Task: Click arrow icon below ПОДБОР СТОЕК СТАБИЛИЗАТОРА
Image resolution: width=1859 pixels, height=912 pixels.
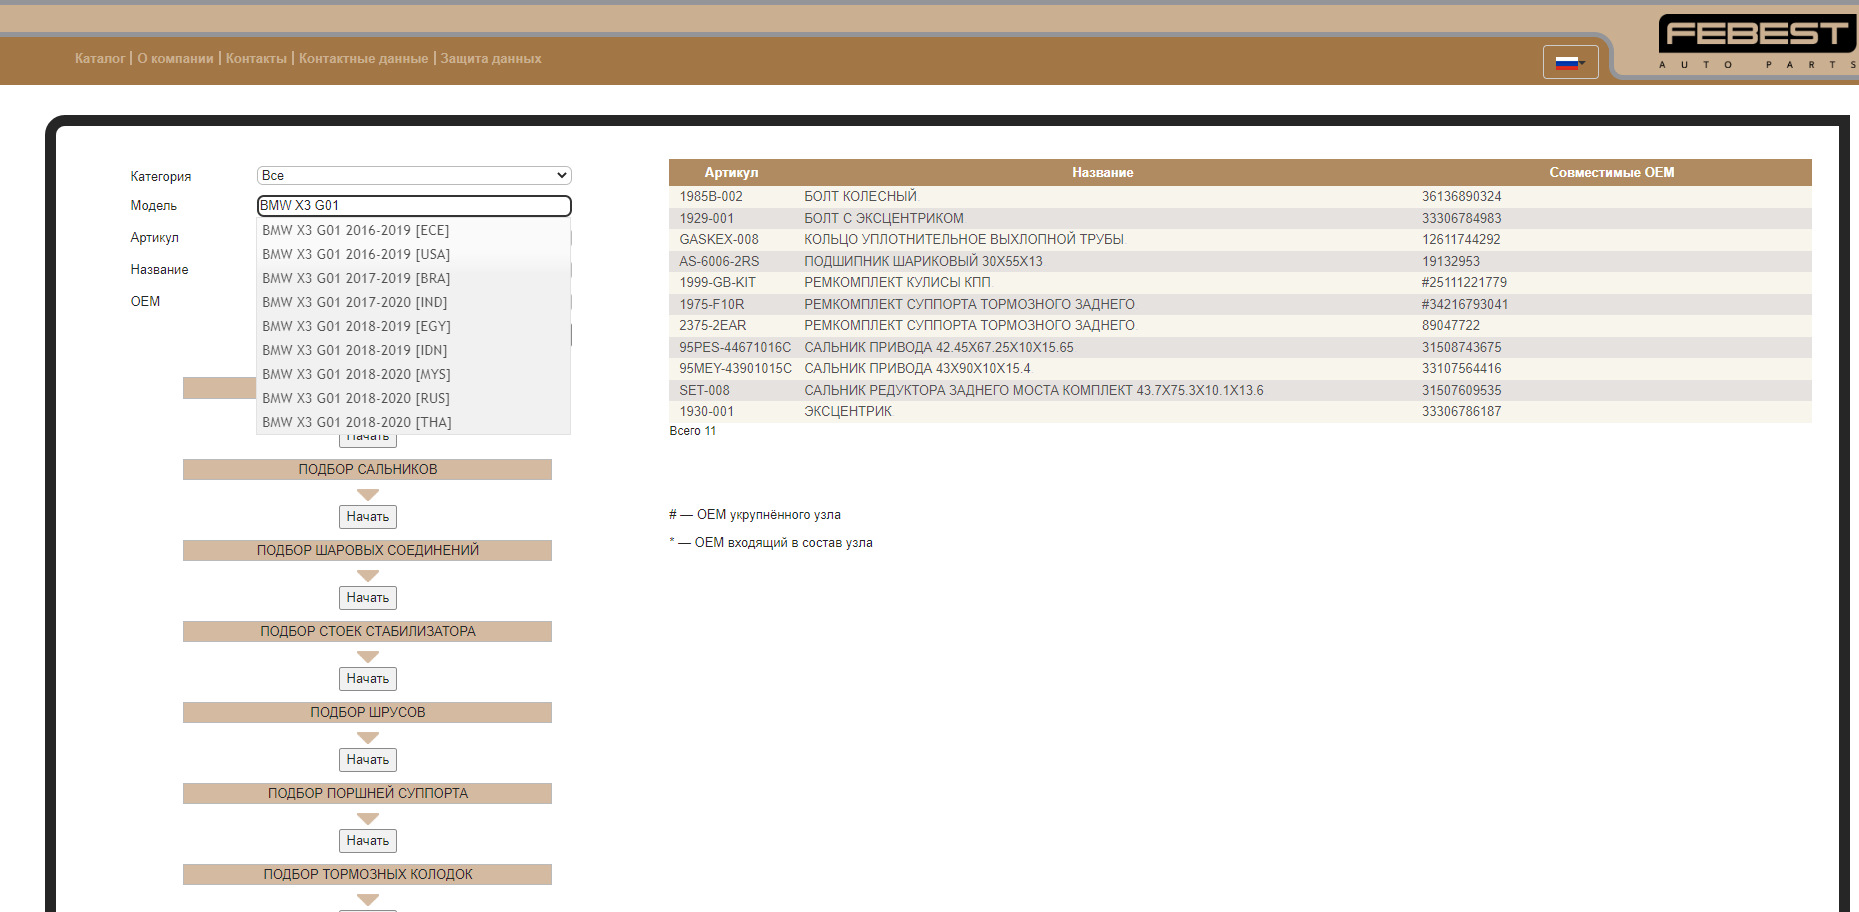Action: (x=368, y=657)
